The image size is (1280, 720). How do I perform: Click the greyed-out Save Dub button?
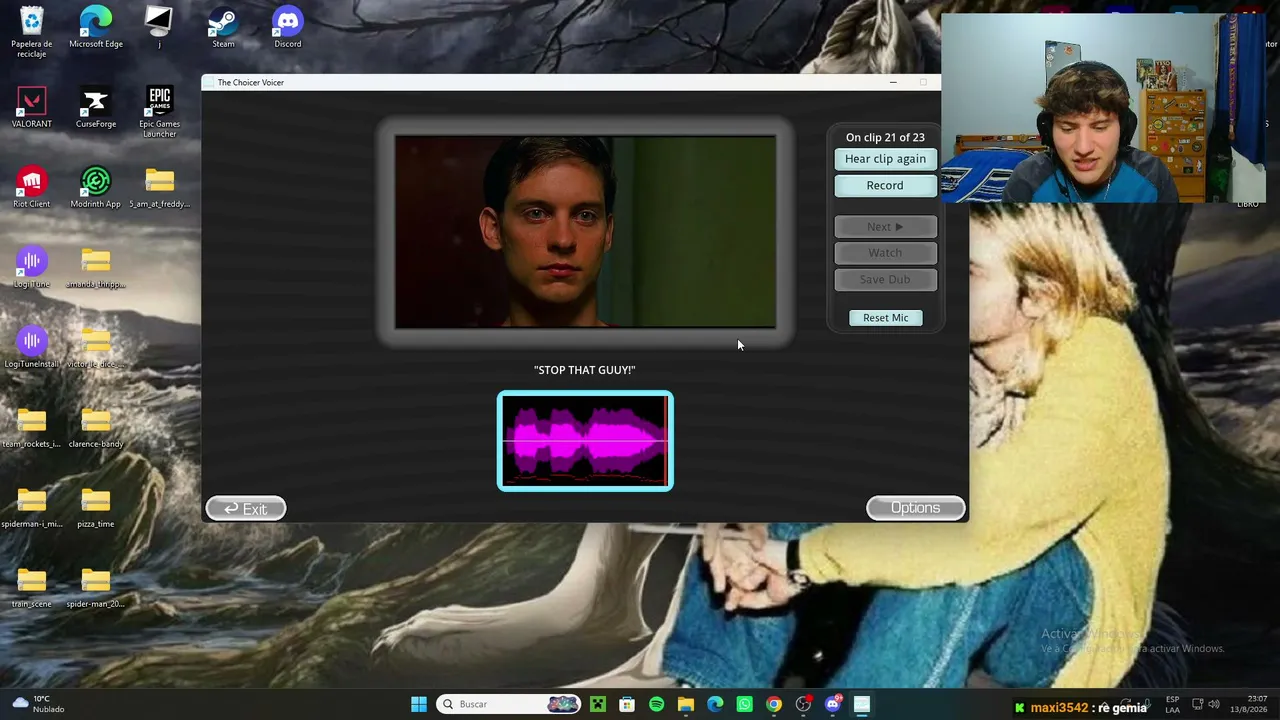tap(885, 279)
